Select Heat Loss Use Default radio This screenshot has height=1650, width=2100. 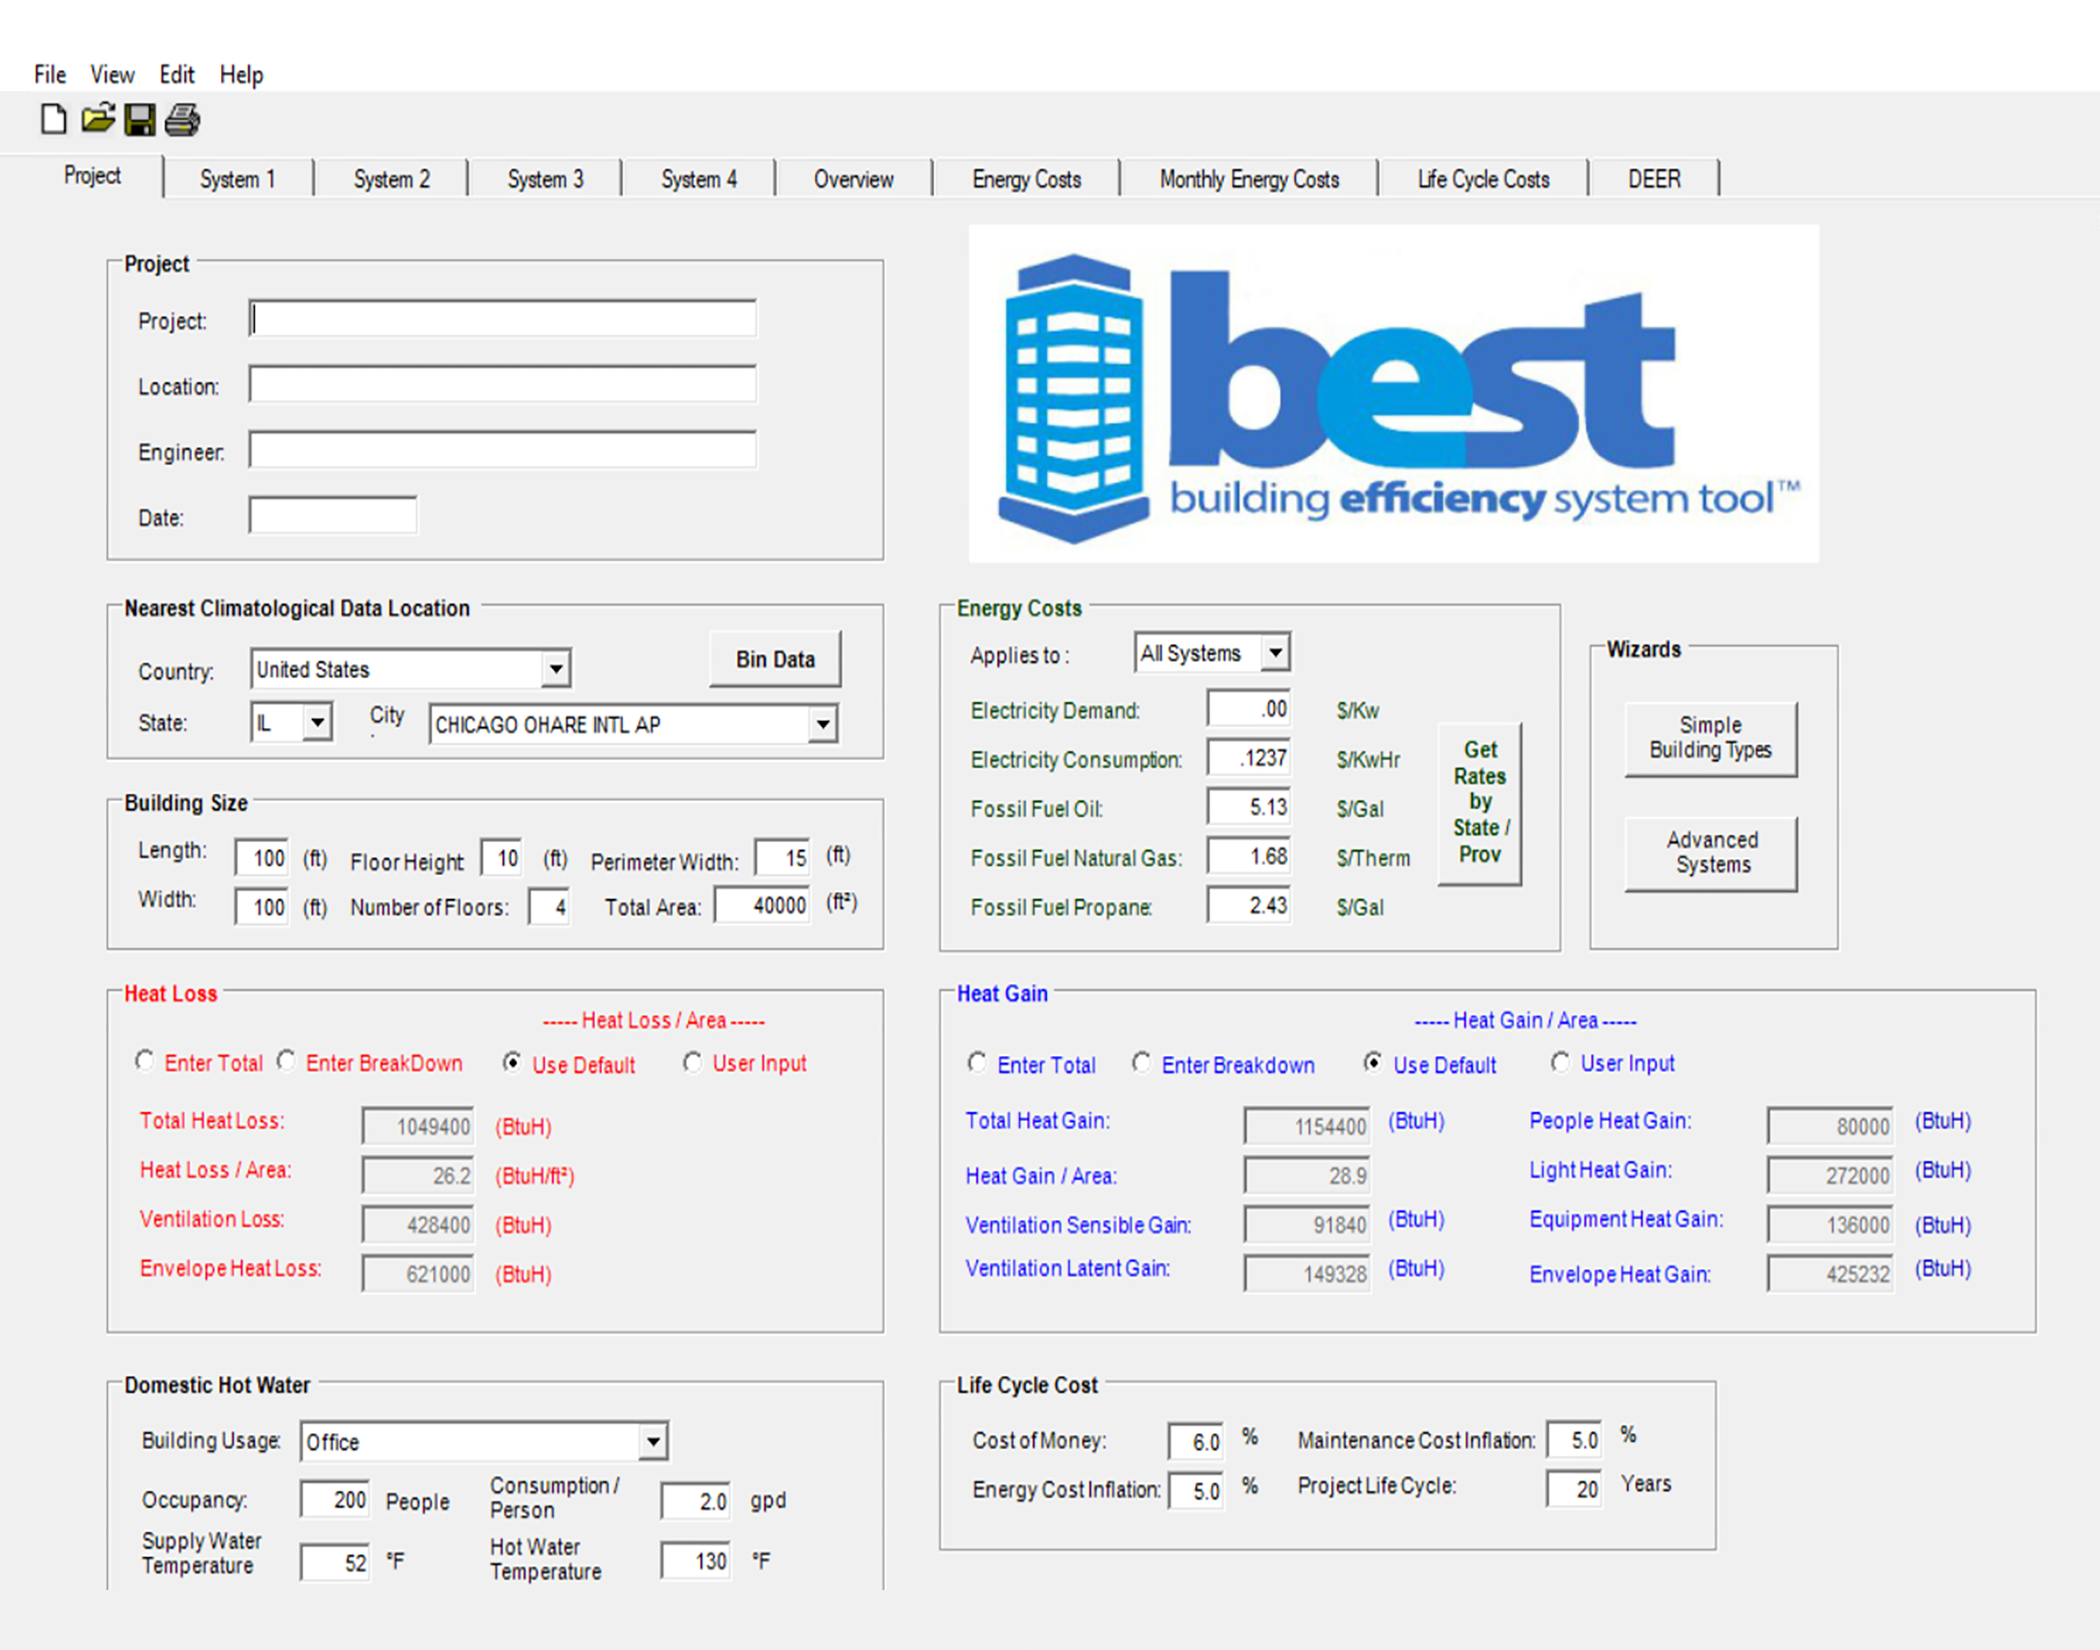pyautogui.click(x=512, y=1062)
